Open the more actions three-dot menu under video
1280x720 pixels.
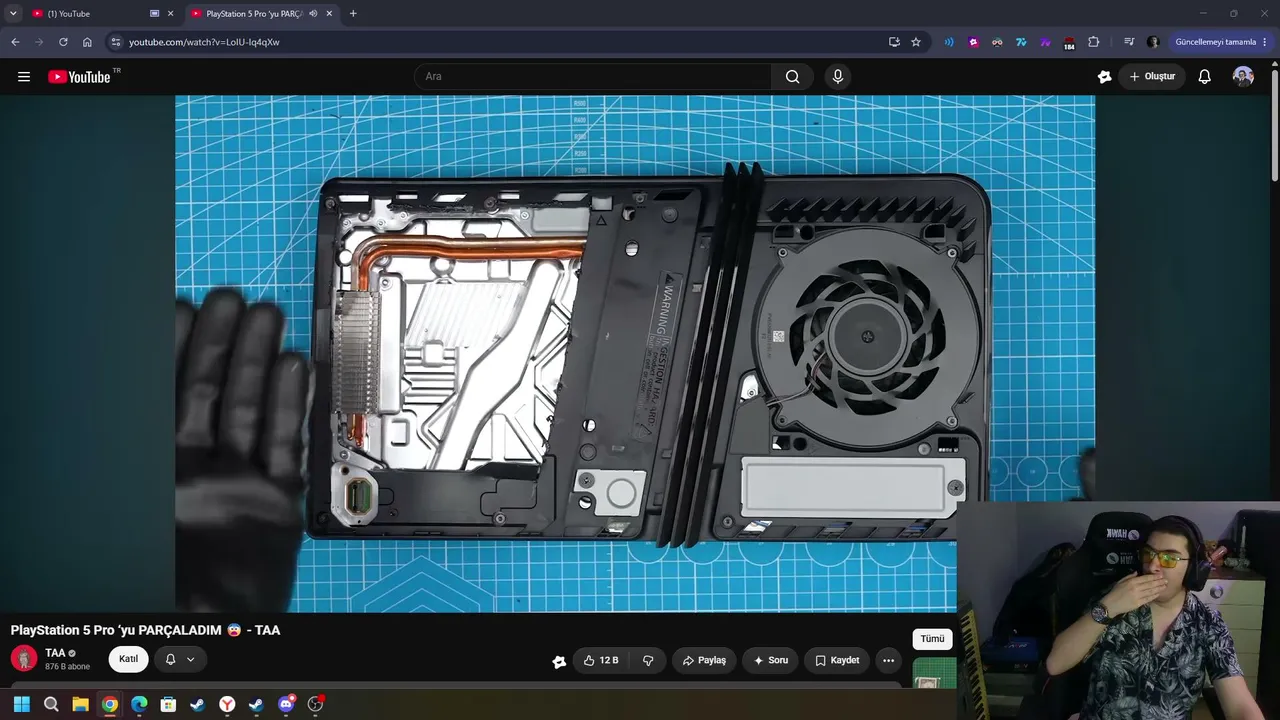point(888,660)
